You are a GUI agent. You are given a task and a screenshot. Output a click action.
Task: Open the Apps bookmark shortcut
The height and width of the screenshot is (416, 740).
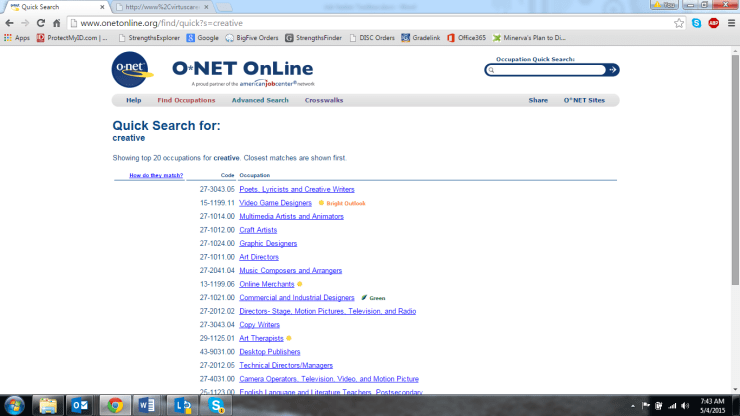point(17,38)
